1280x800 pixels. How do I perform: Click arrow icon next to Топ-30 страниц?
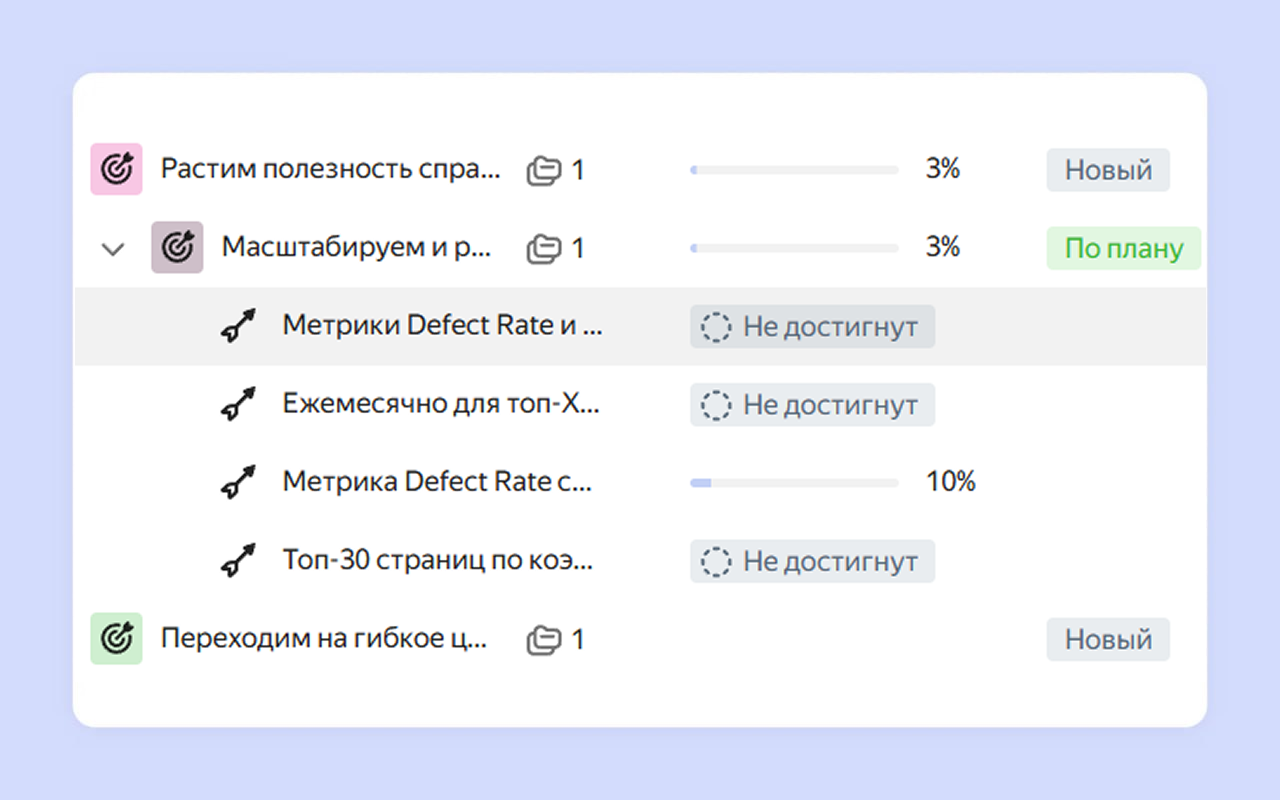(238, 561)
